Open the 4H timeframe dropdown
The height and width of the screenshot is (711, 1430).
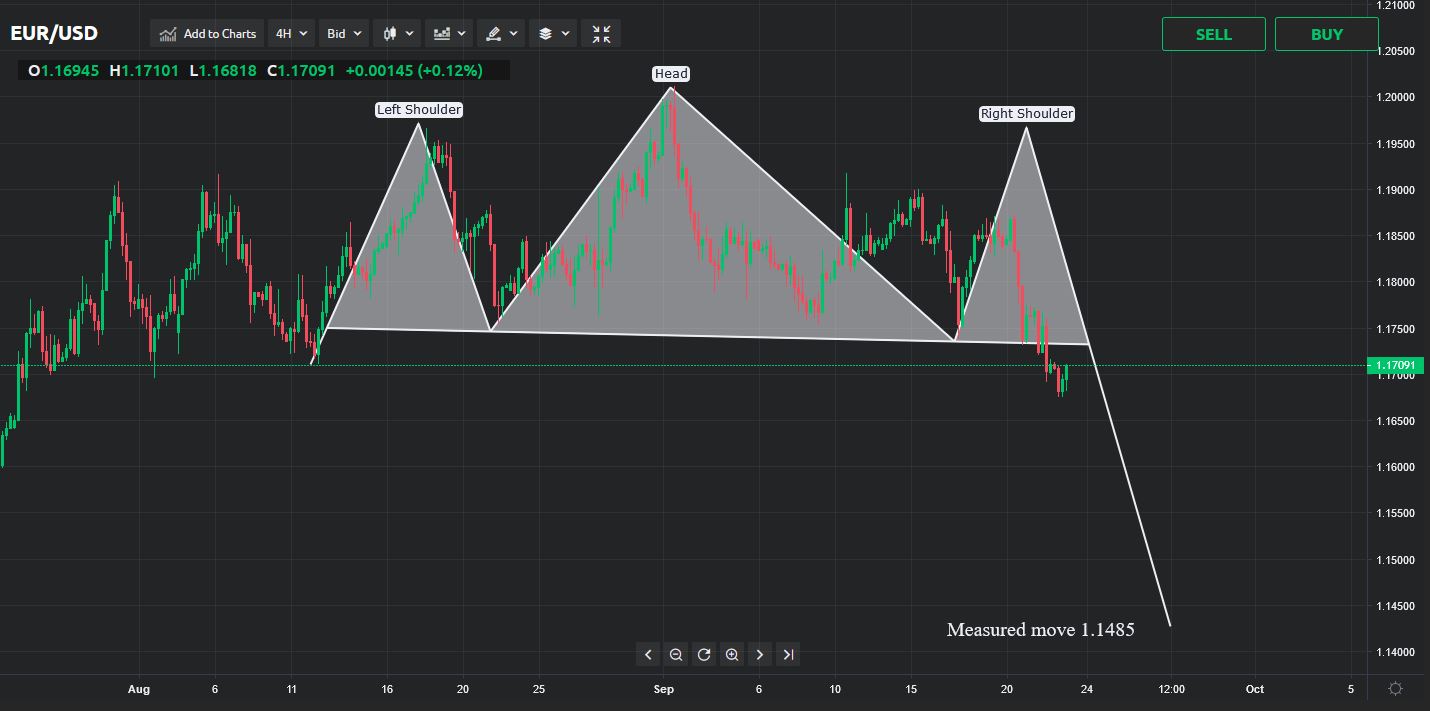pyautogui.click(x=291, y=33)
